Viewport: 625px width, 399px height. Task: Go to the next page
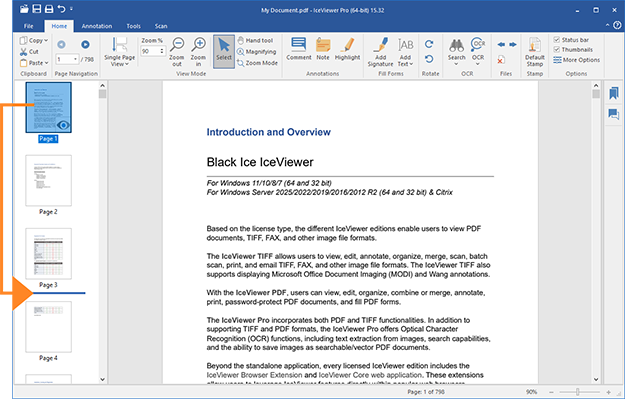pos(85,44)
